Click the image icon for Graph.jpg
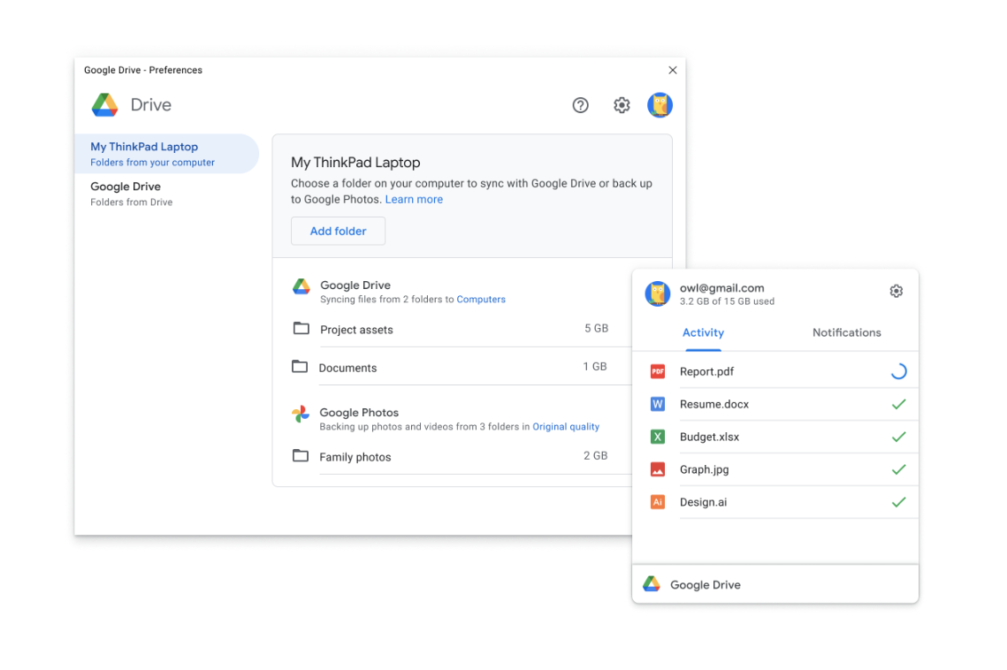Viewport: 1007px width, 670px height. coord(658,470)
